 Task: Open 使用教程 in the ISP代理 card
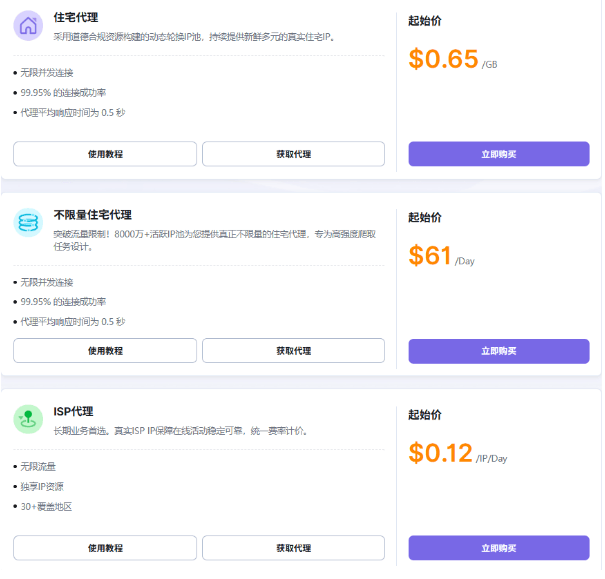click(x=105, y=548)
